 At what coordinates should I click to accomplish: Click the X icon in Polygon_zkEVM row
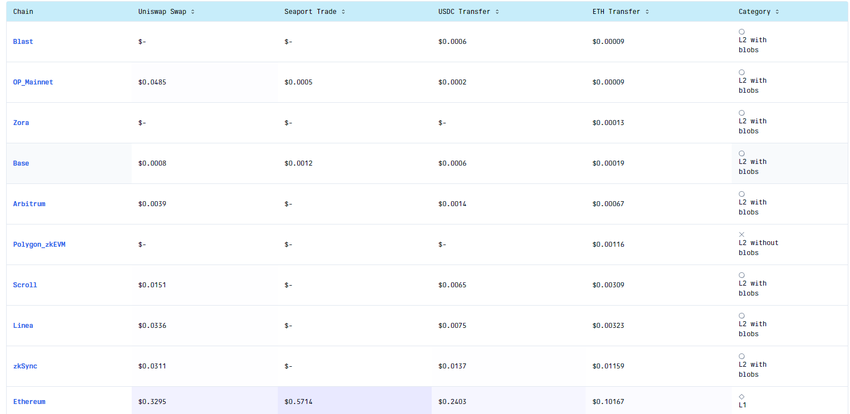point(742,234)
